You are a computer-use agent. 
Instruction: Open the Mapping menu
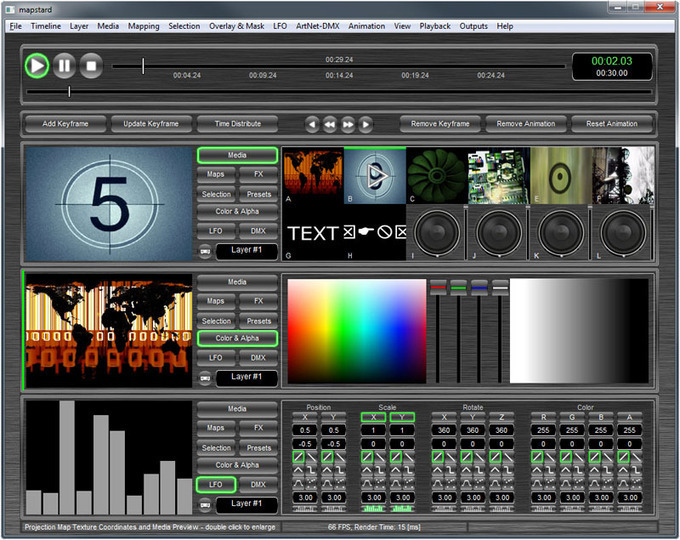tap(143, 26)
